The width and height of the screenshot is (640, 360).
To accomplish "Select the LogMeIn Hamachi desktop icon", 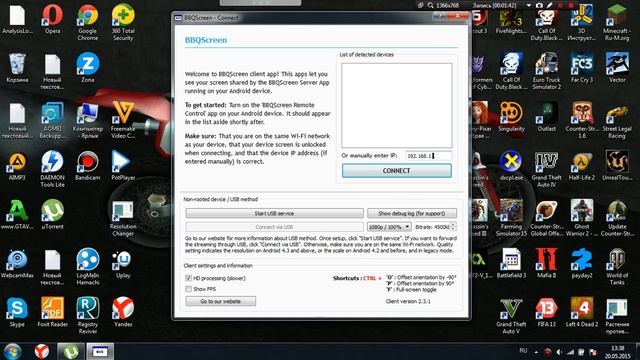I will [x=88, y=267].
